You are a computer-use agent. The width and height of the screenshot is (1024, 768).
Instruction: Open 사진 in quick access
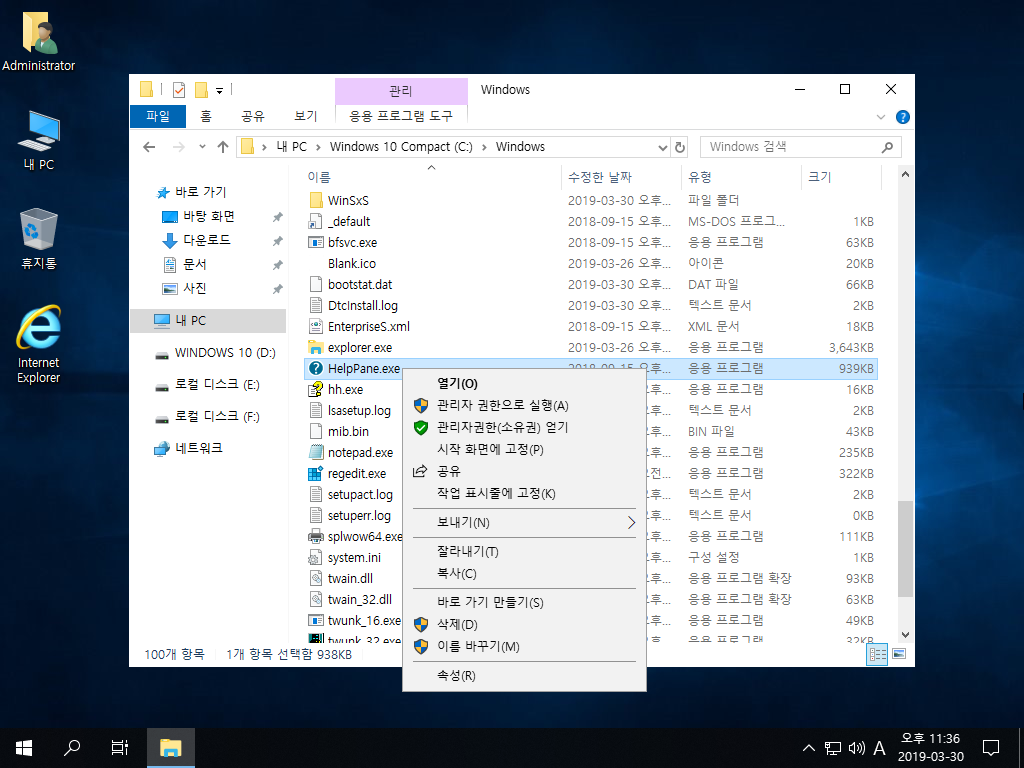[195, 288]
